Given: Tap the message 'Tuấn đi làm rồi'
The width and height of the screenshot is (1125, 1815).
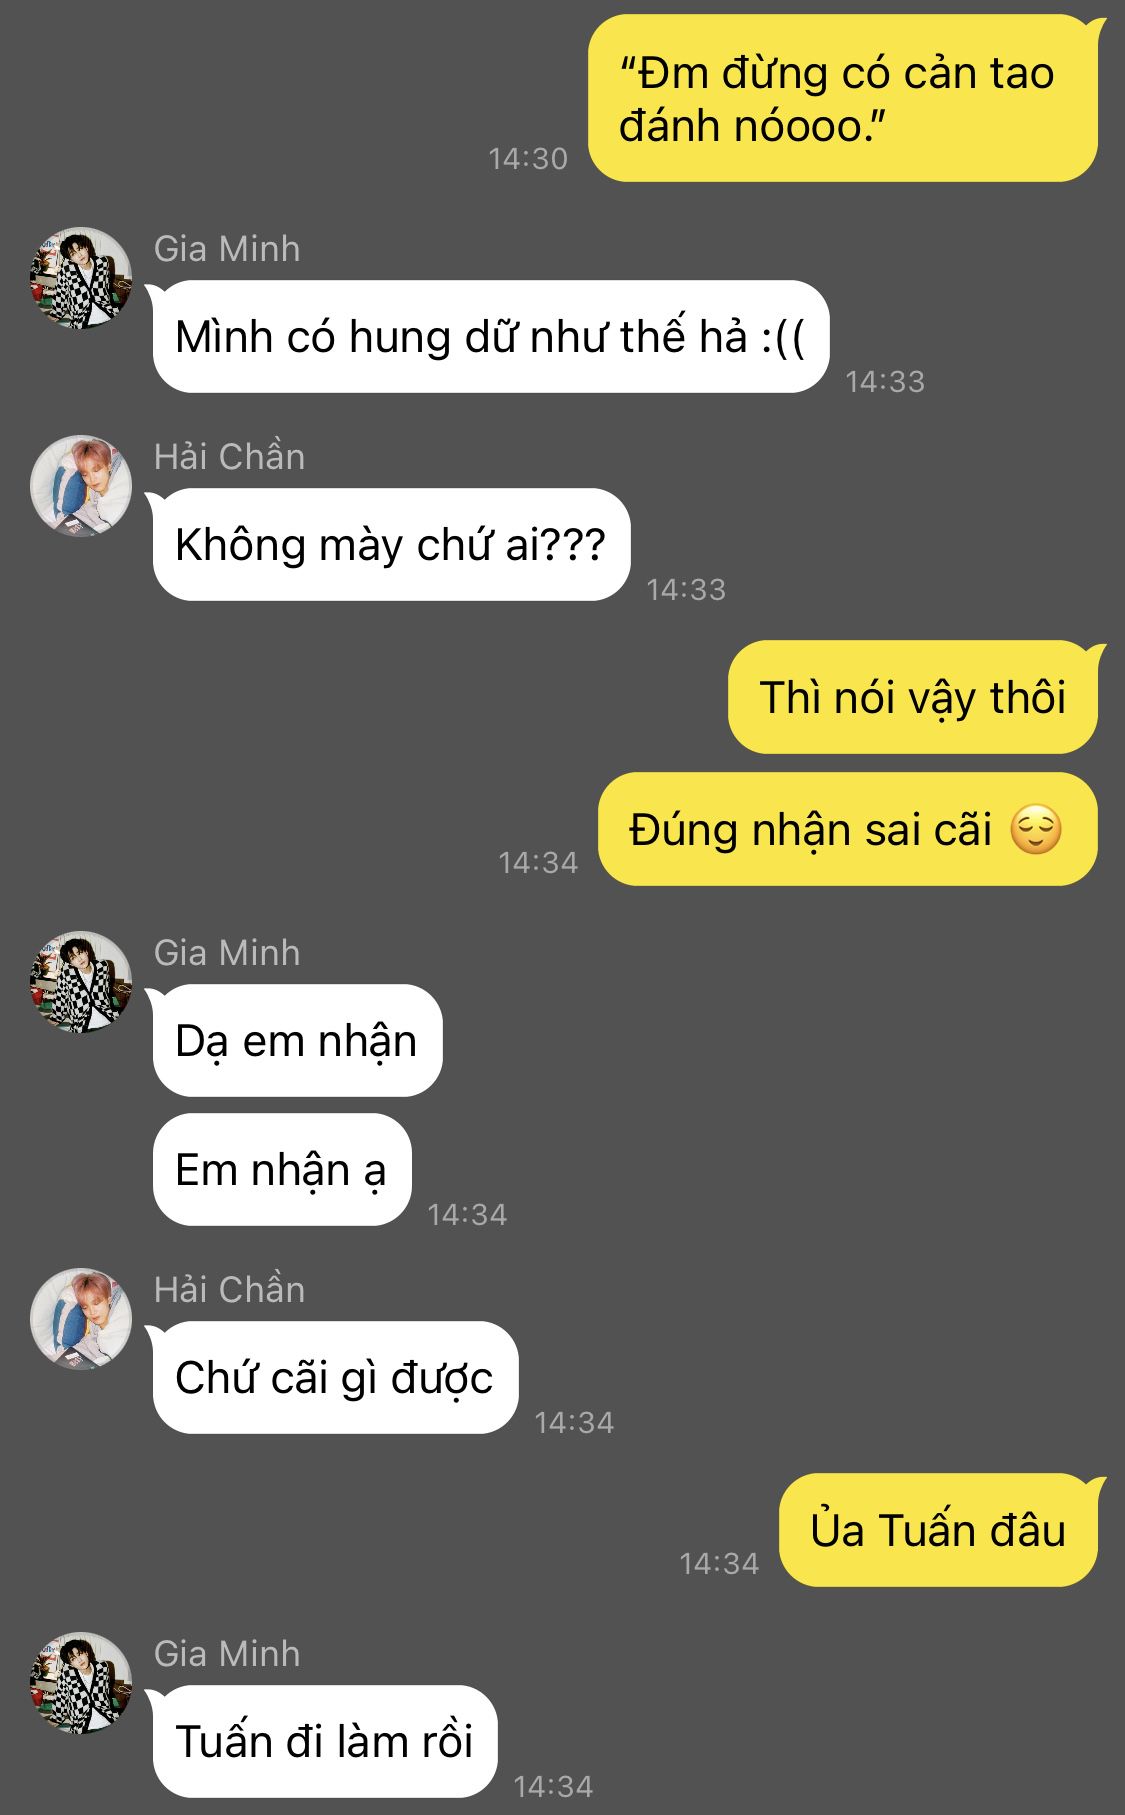Looking at the screenshot, I should pos(325,1741).
